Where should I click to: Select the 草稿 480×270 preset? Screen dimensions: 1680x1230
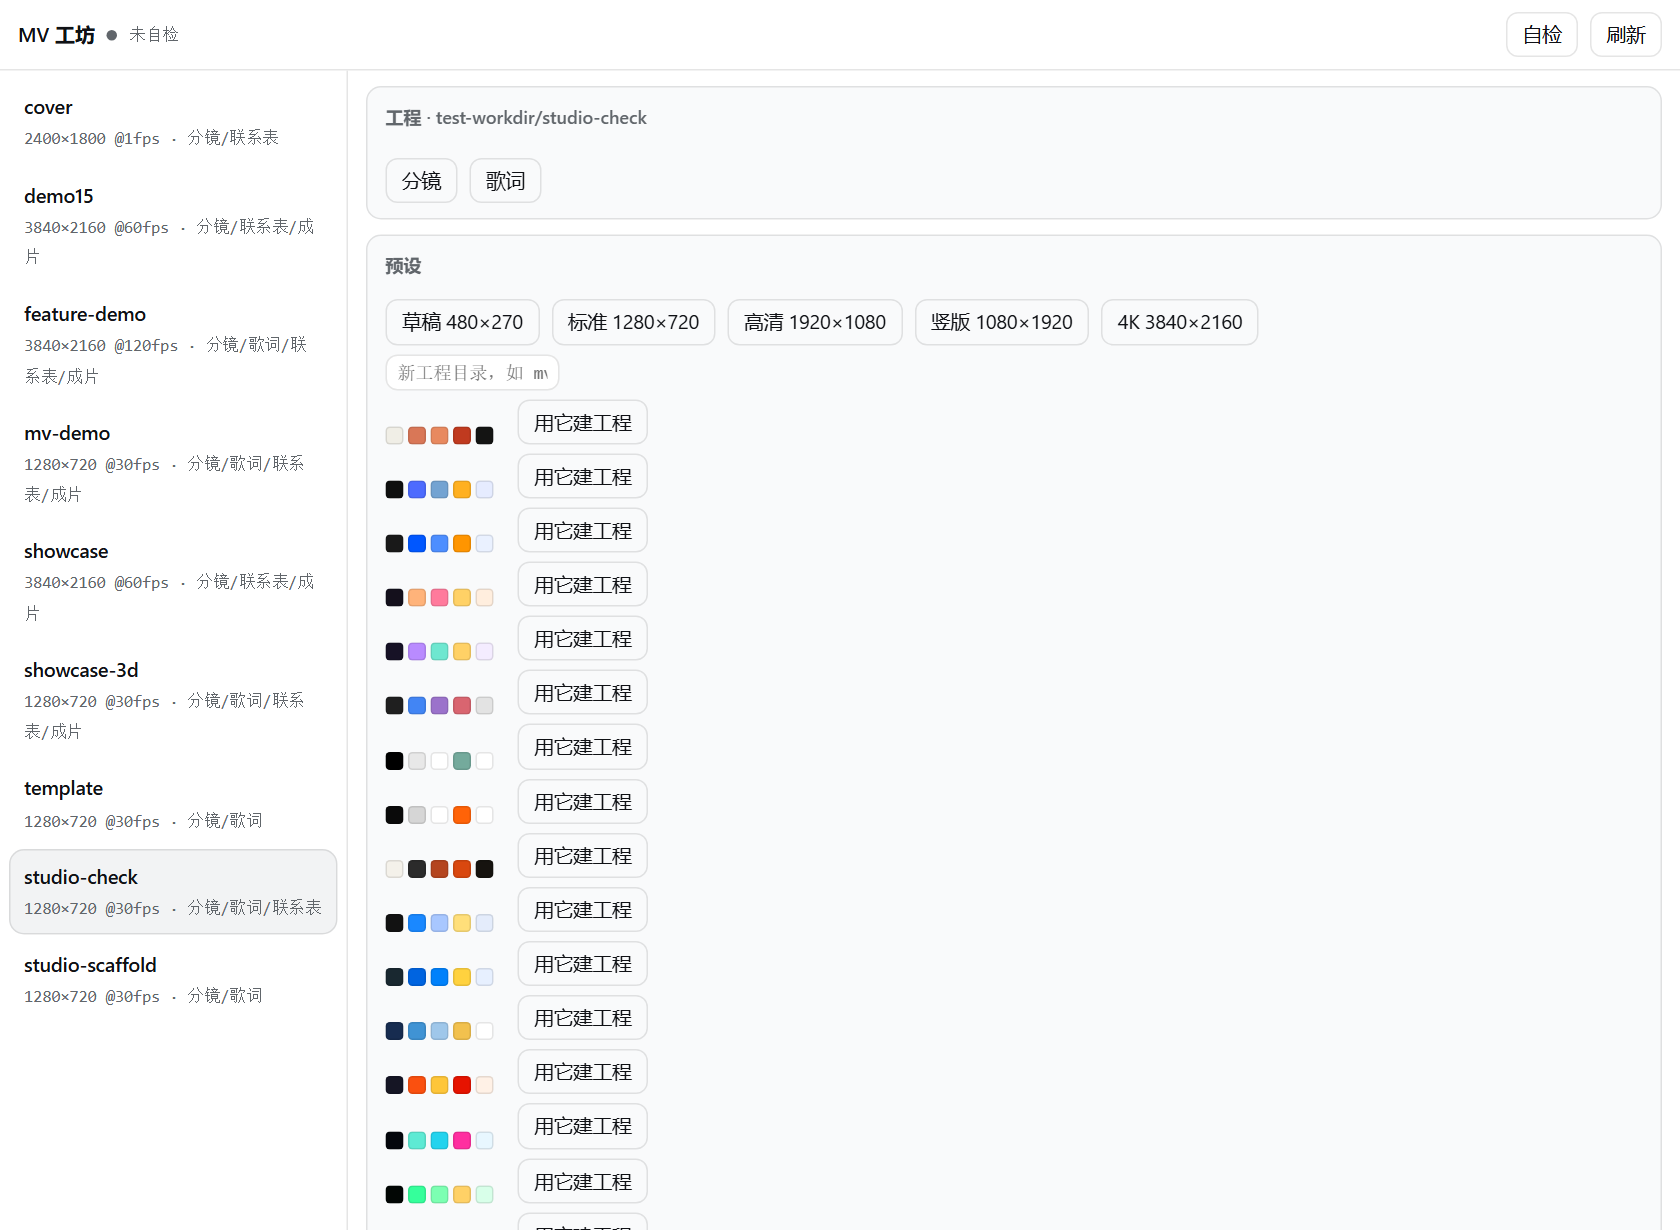462,322
